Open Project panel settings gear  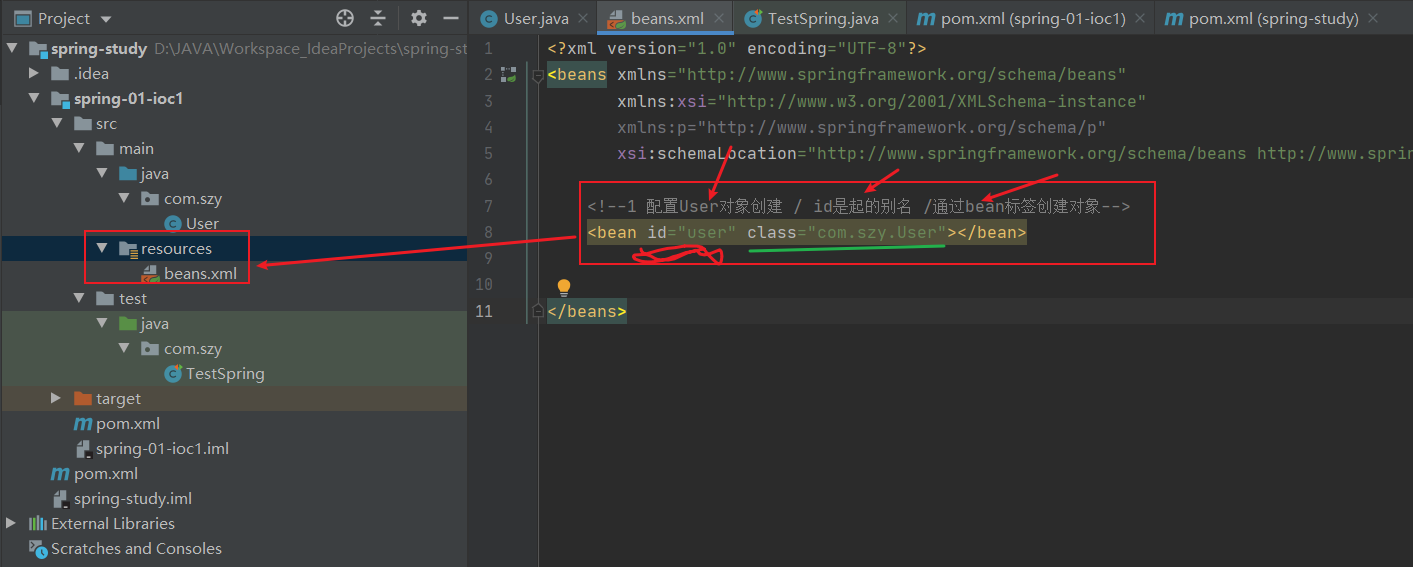pyautogui.click(x=419, y=18)
